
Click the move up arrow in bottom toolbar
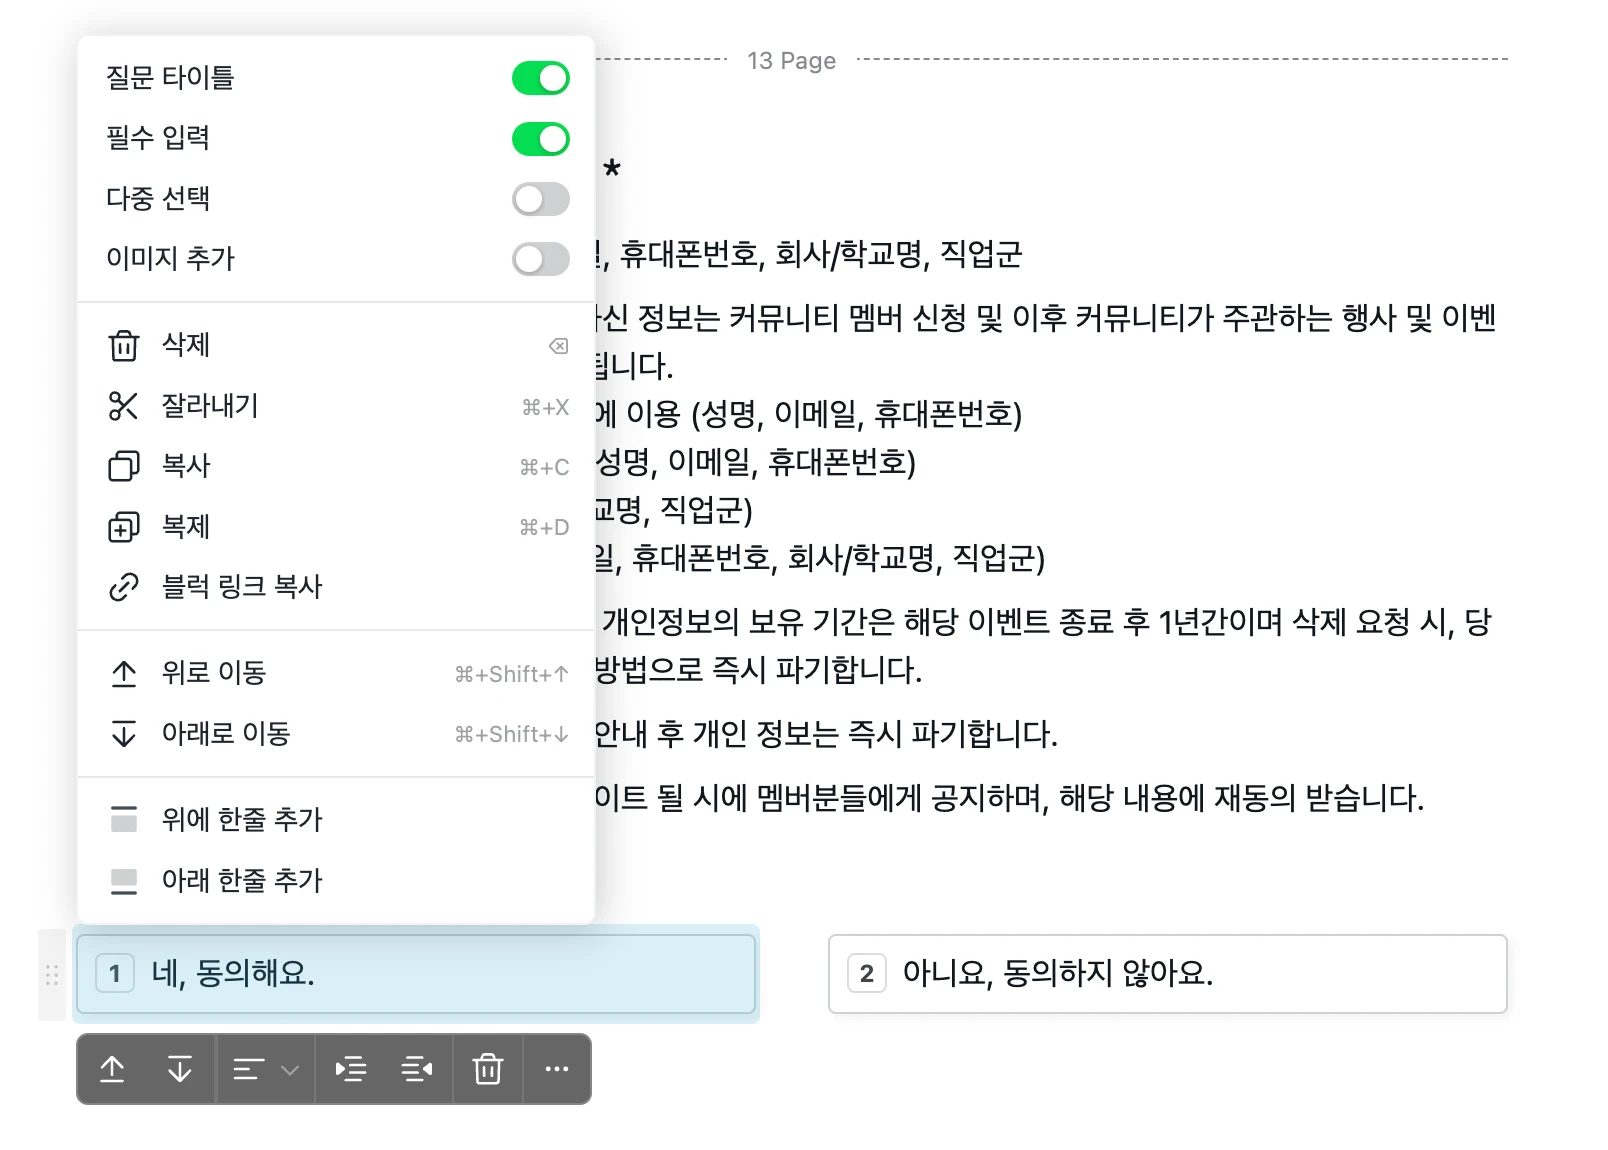(x=113, y=1069)
